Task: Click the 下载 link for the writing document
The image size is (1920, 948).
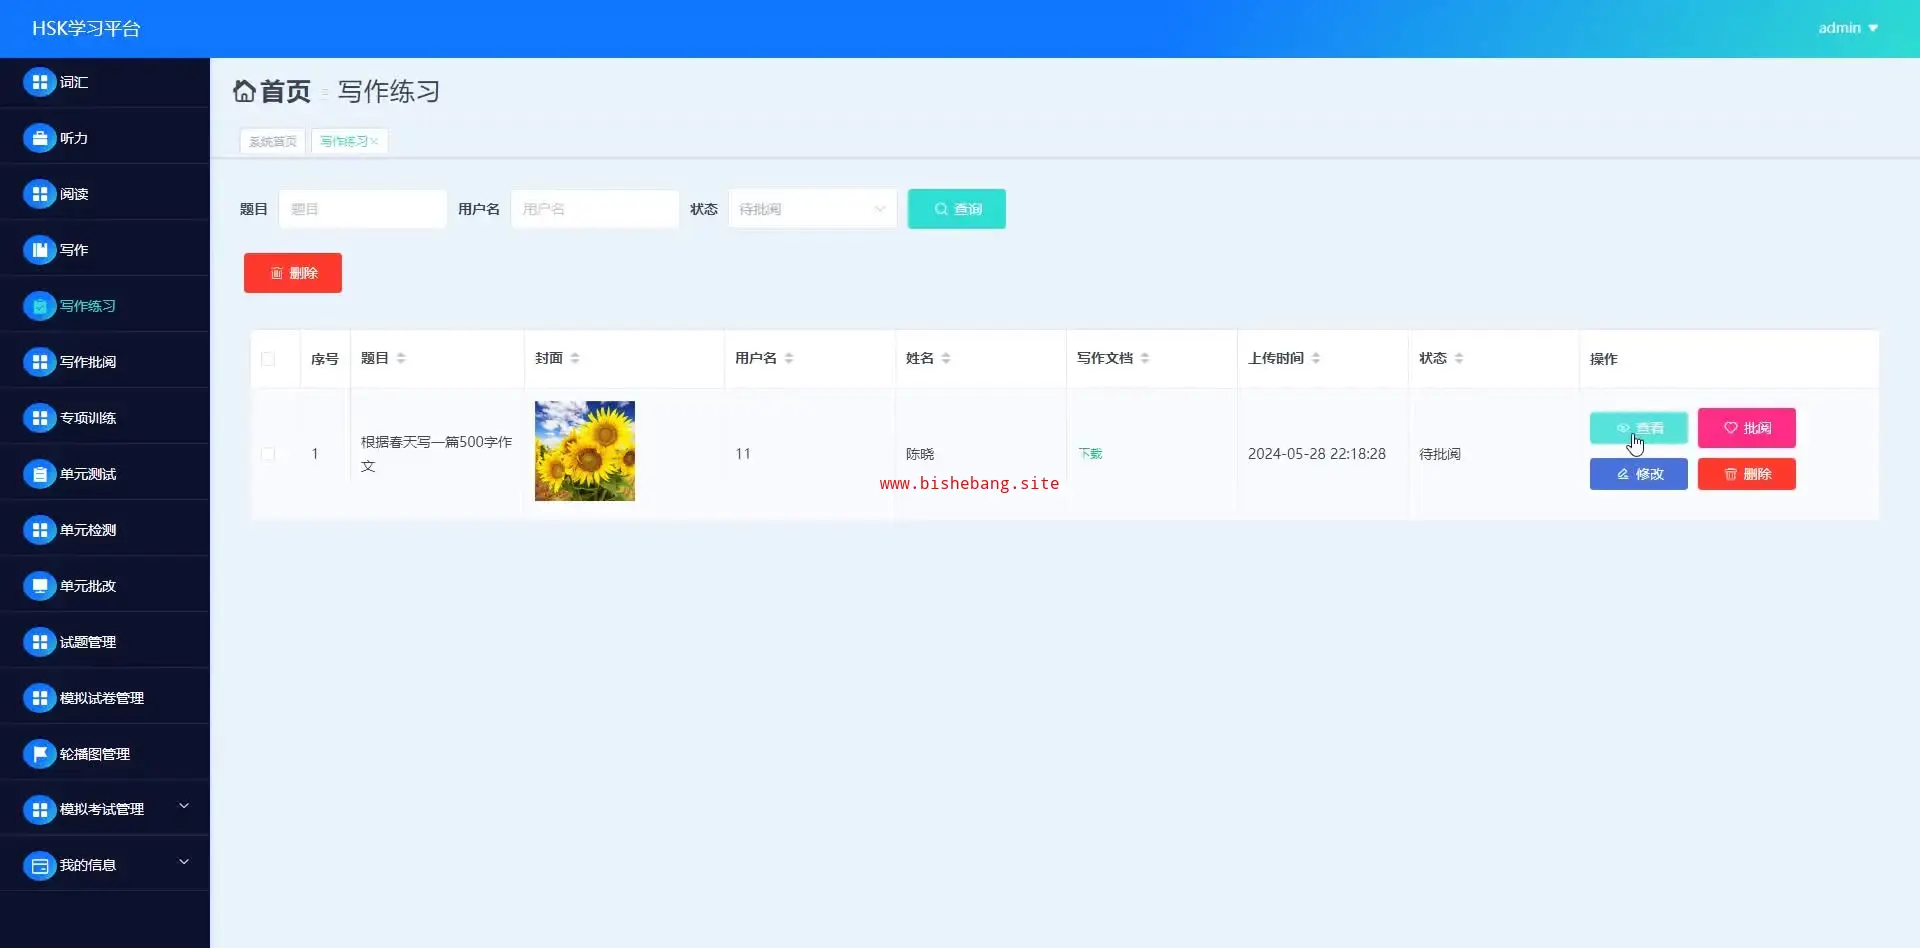Action: pos(1090,454)
